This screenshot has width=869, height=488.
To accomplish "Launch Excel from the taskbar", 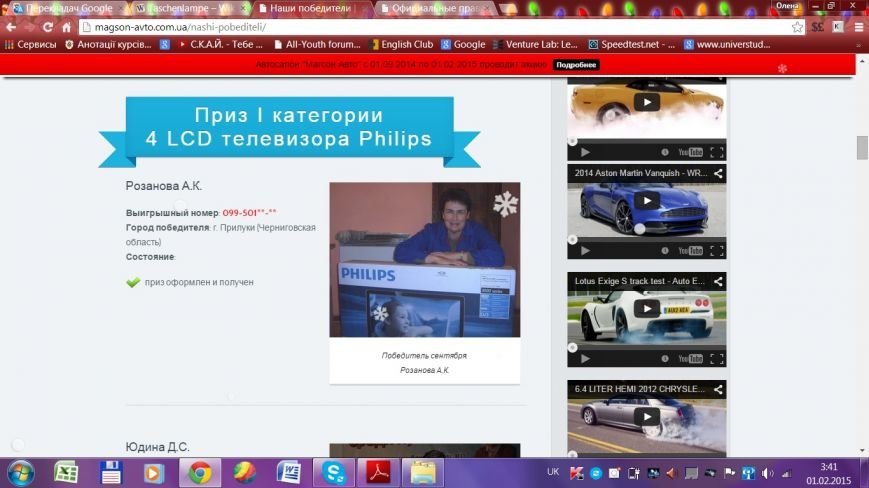I will click(x=66, y=473).
